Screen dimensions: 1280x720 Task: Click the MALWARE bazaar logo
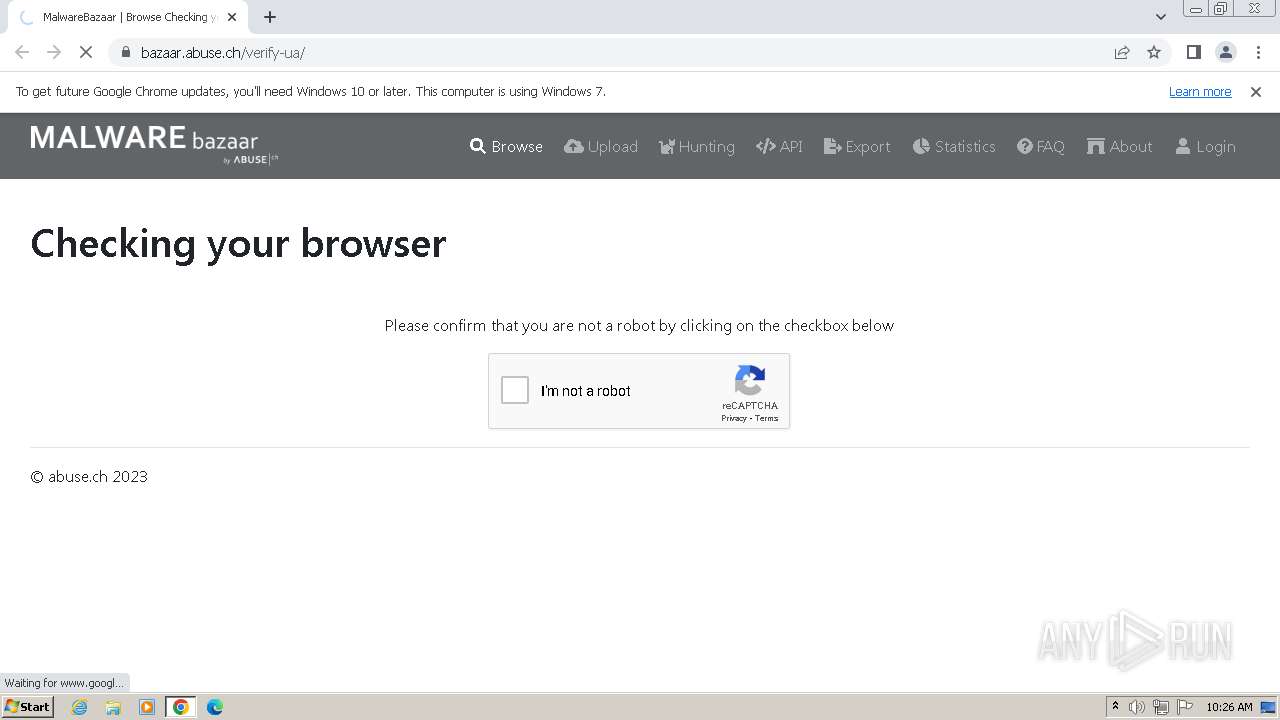(154, 144)
